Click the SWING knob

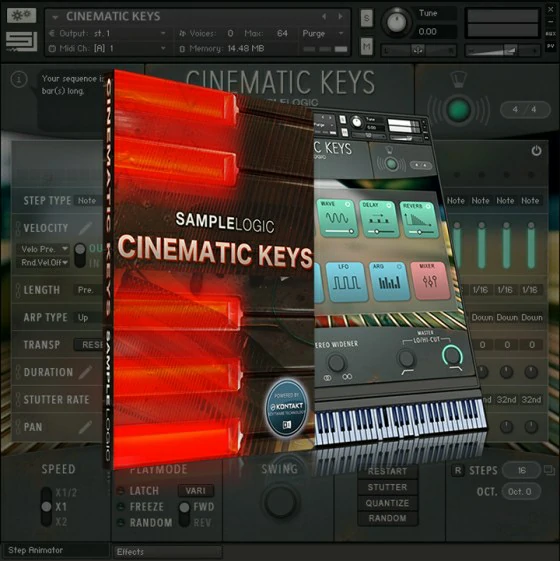tap(280, 501)
